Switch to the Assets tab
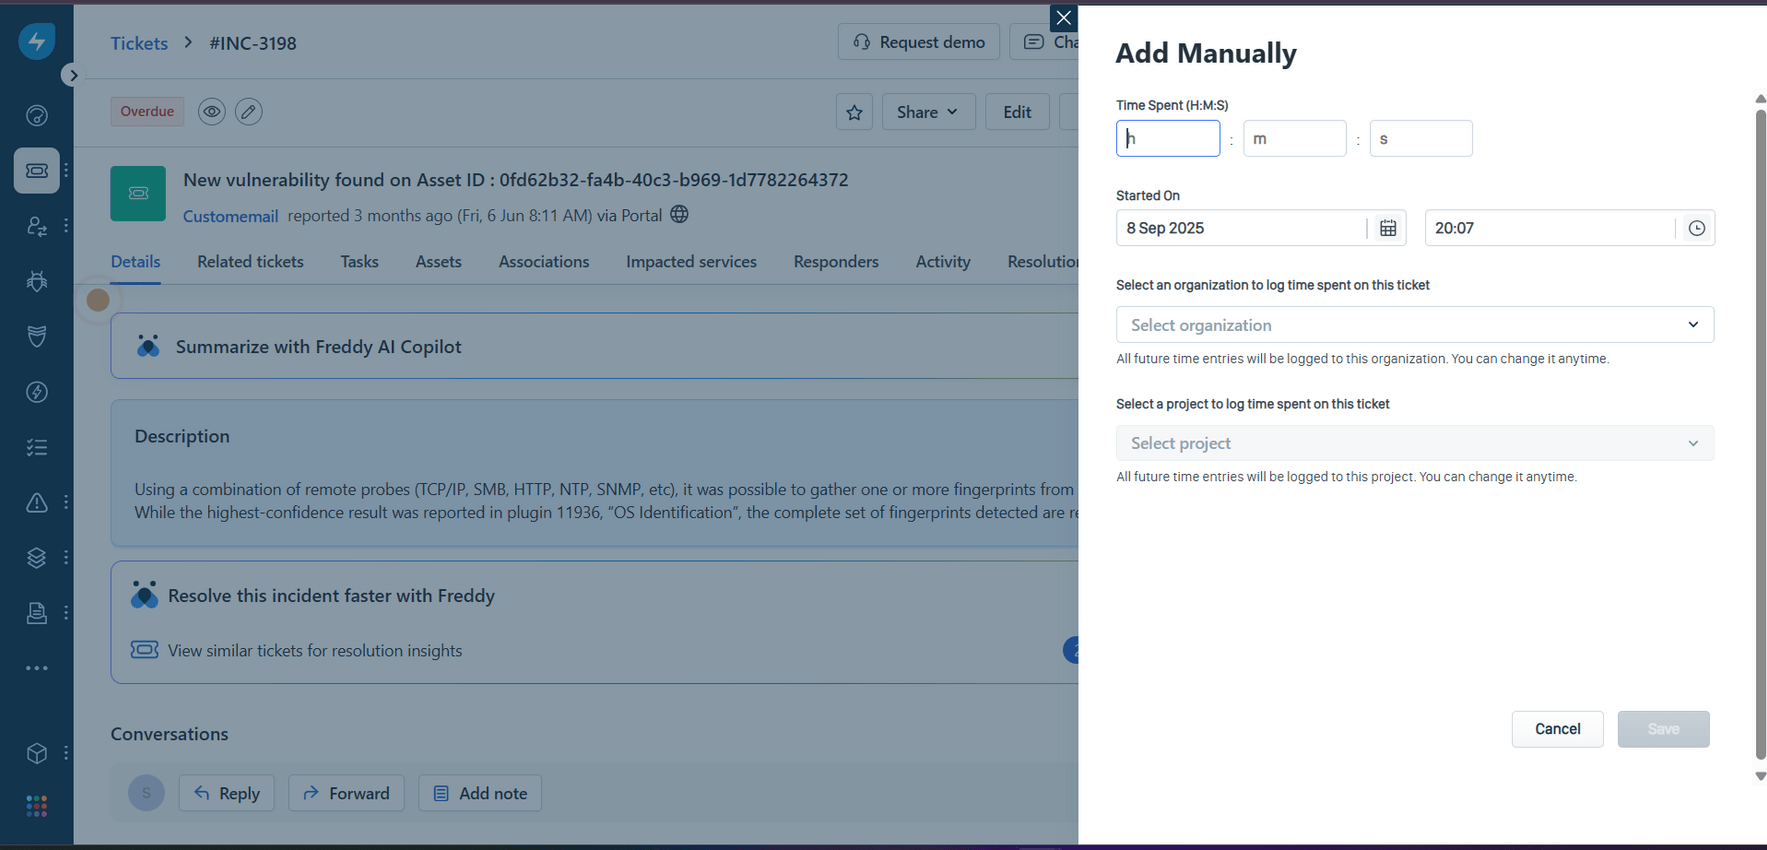The width and height of the screenshot is (1767, 850). 438,262
